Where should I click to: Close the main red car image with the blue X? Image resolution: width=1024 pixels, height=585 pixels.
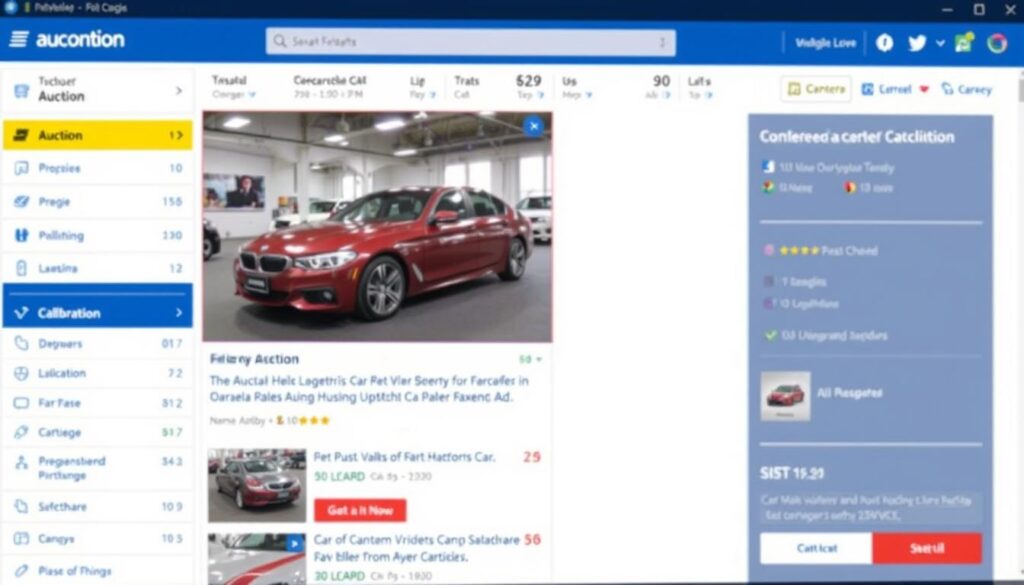533,126
